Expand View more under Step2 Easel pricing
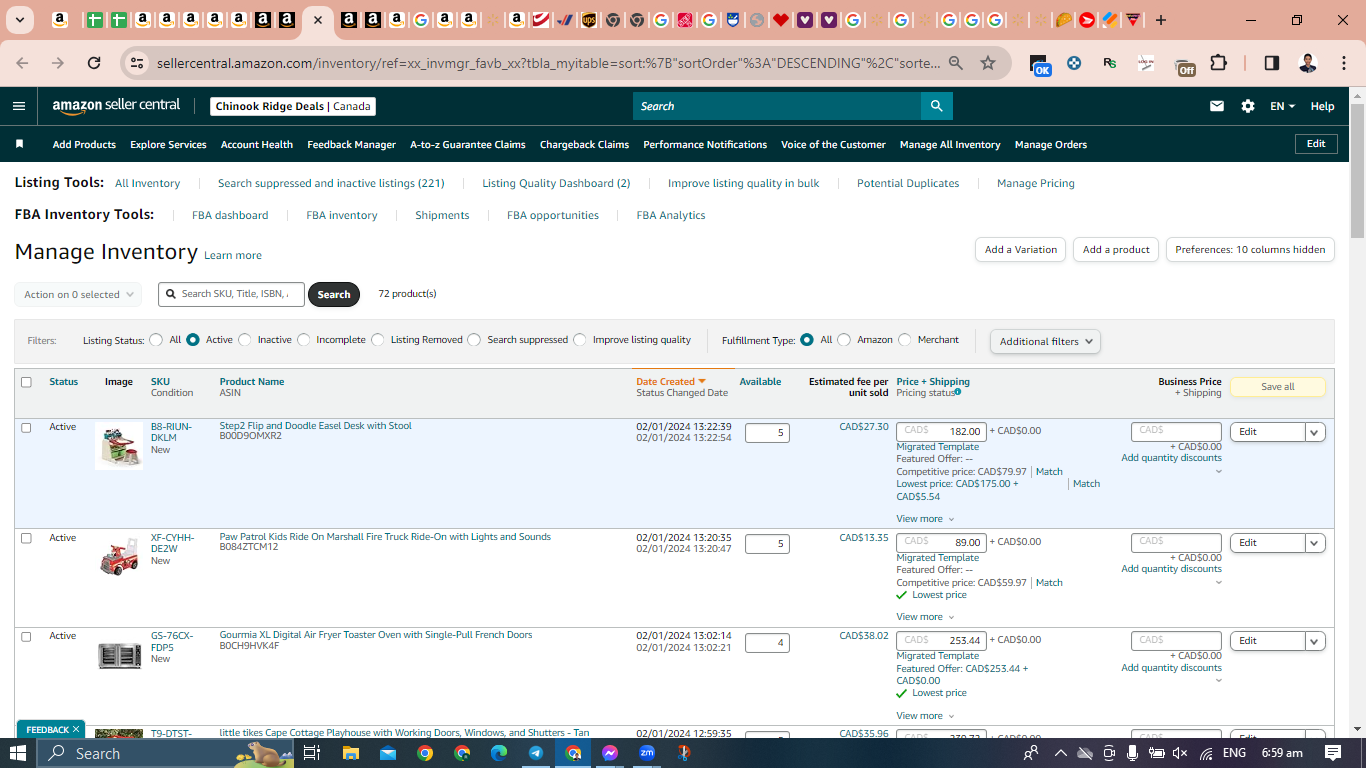Image resolution: width=1366 pixels, height=768 pixels. (x=925, y=519)
